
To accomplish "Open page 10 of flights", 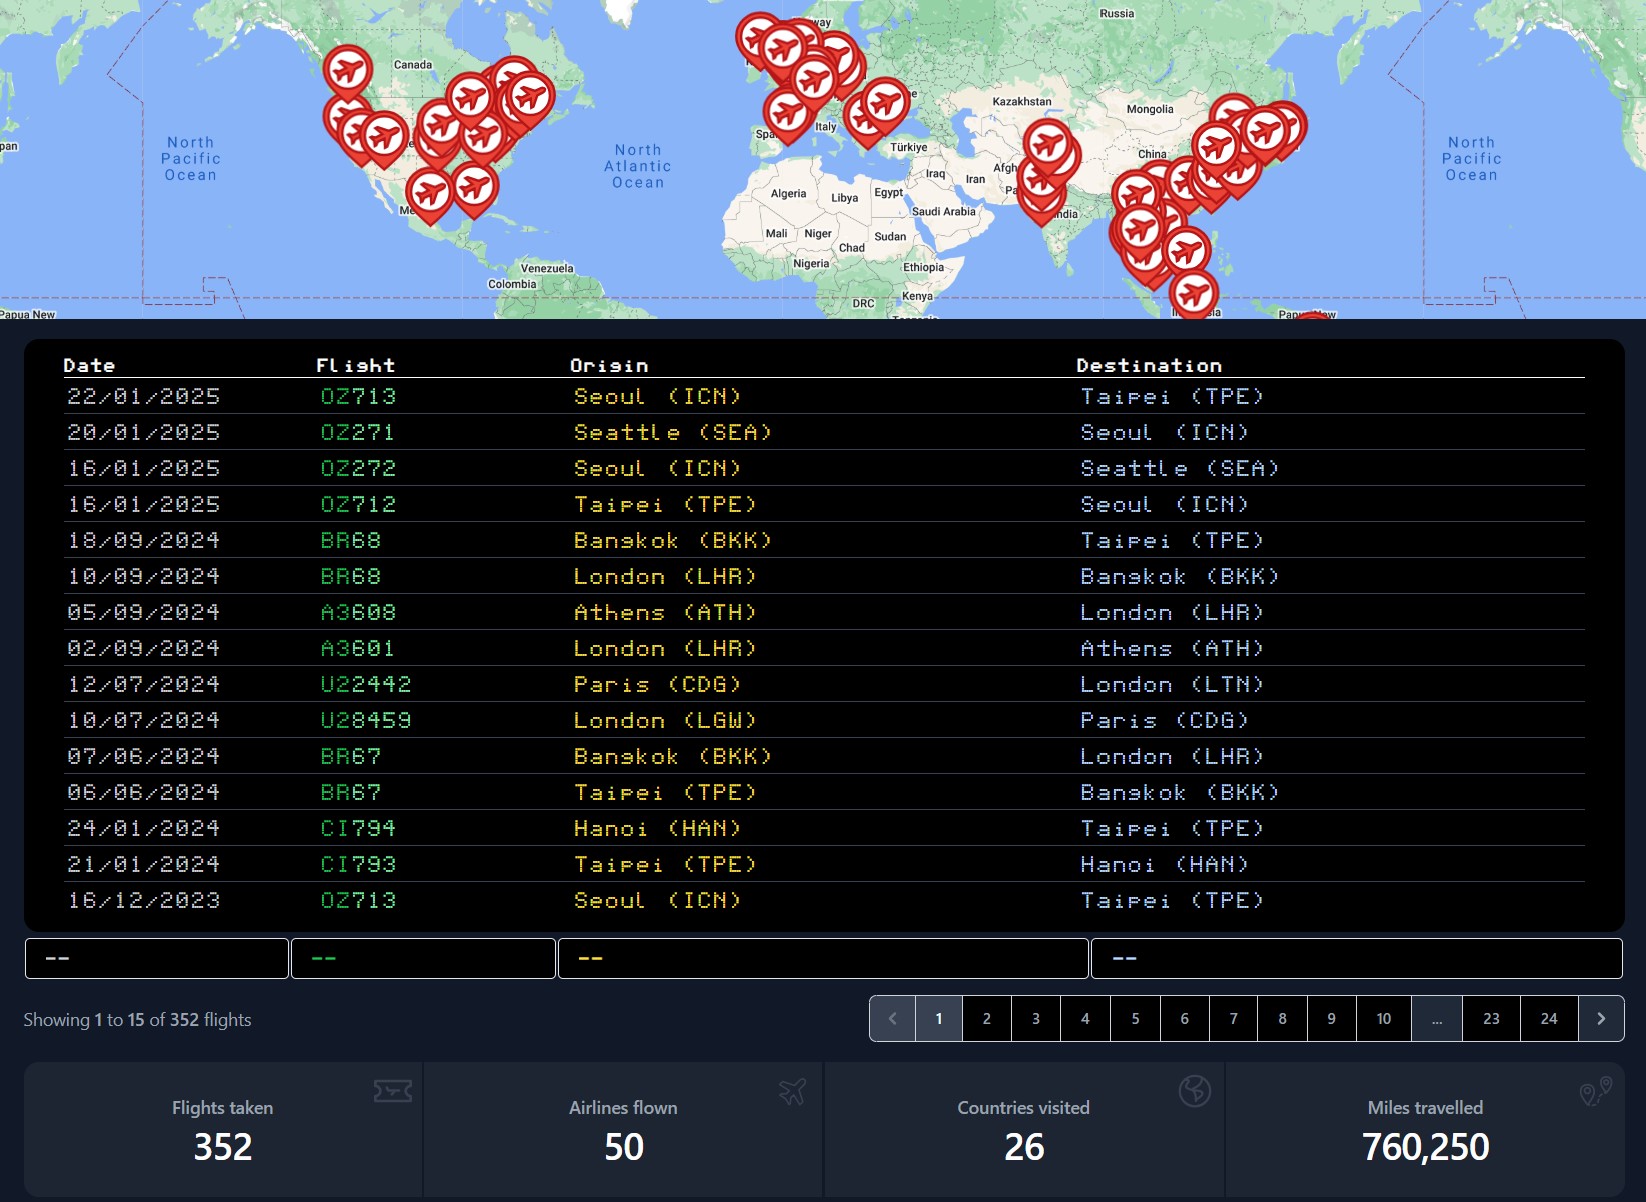I will 1384,1019.
